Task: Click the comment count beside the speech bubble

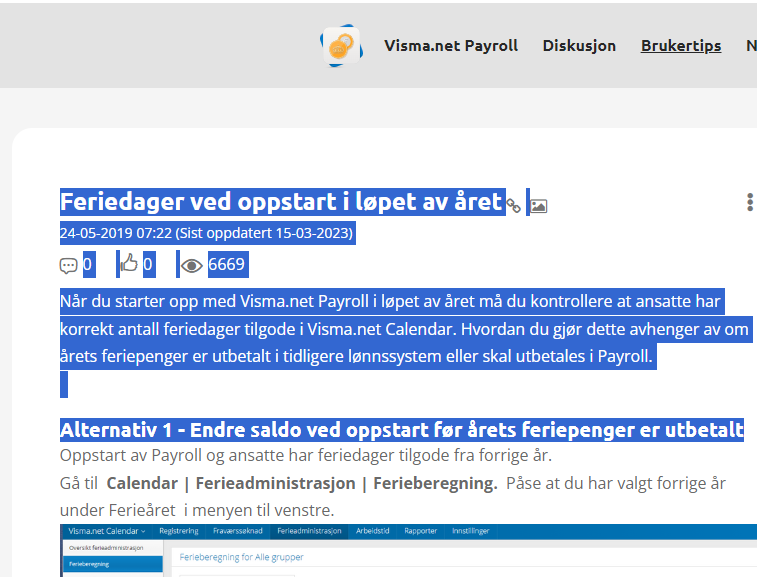Action: tap(87, 265)
